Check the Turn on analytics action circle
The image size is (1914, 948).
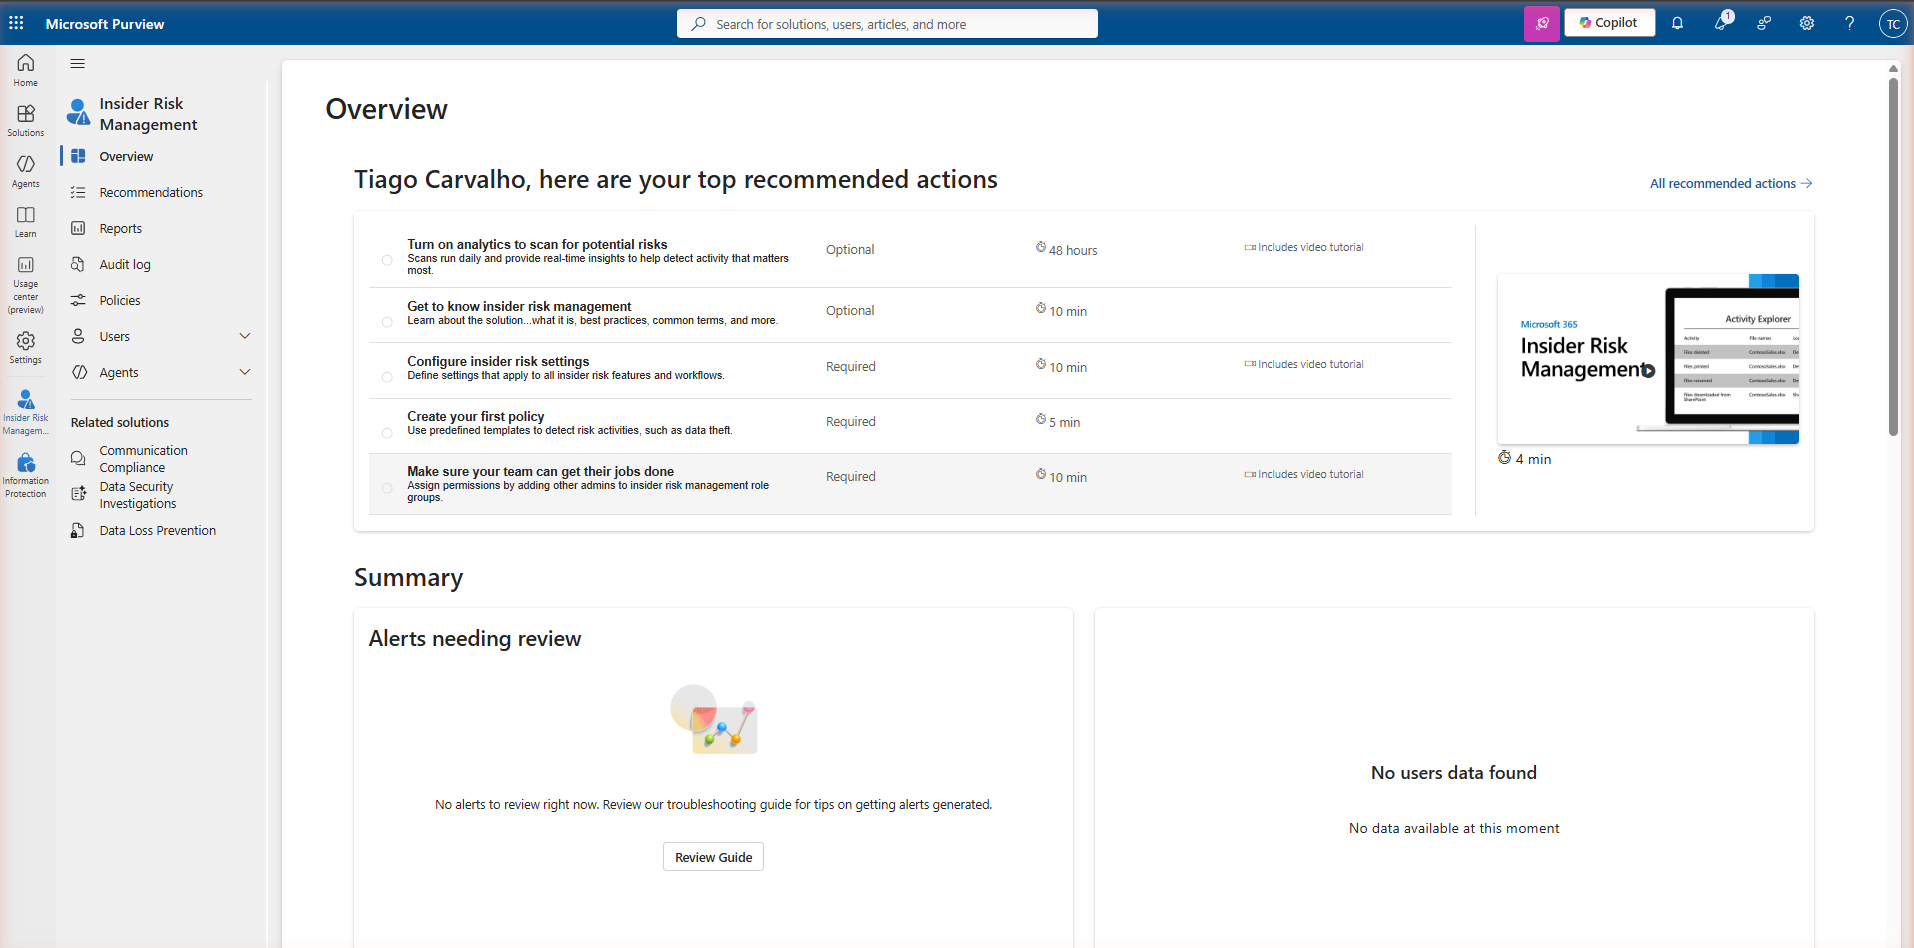coord(387,260)
